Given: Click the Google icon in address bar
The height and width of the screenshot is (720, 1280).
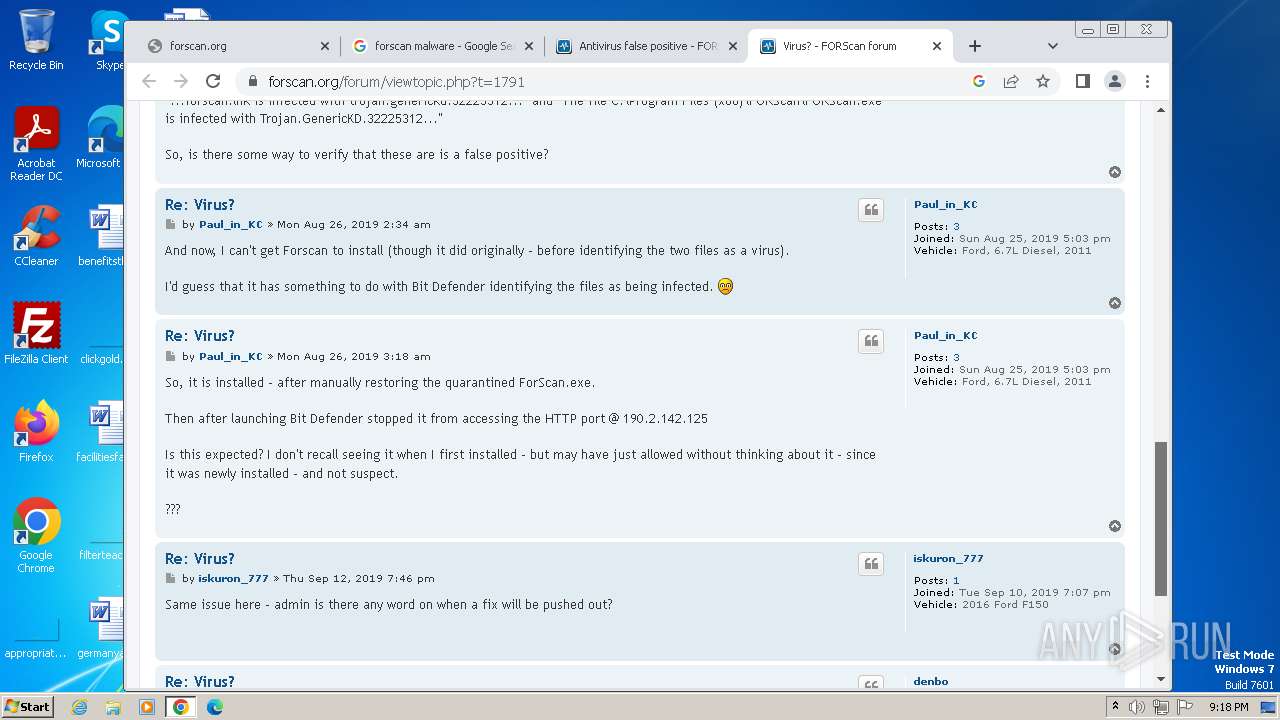Looking at the screenshot, I should pos(979,81).
